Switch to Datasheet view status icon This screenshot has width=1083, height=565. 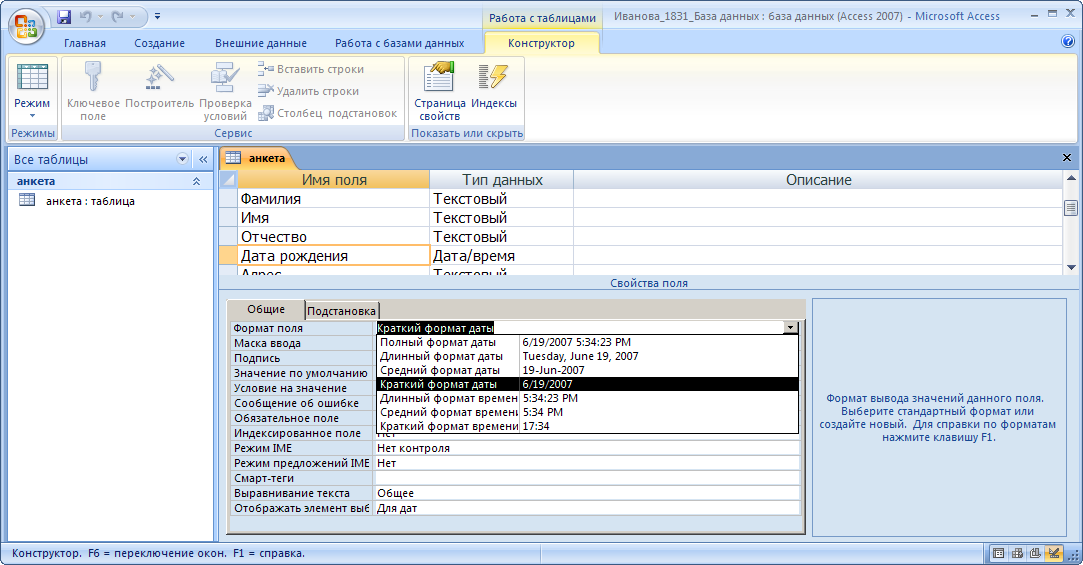click(x=998, y=553)
